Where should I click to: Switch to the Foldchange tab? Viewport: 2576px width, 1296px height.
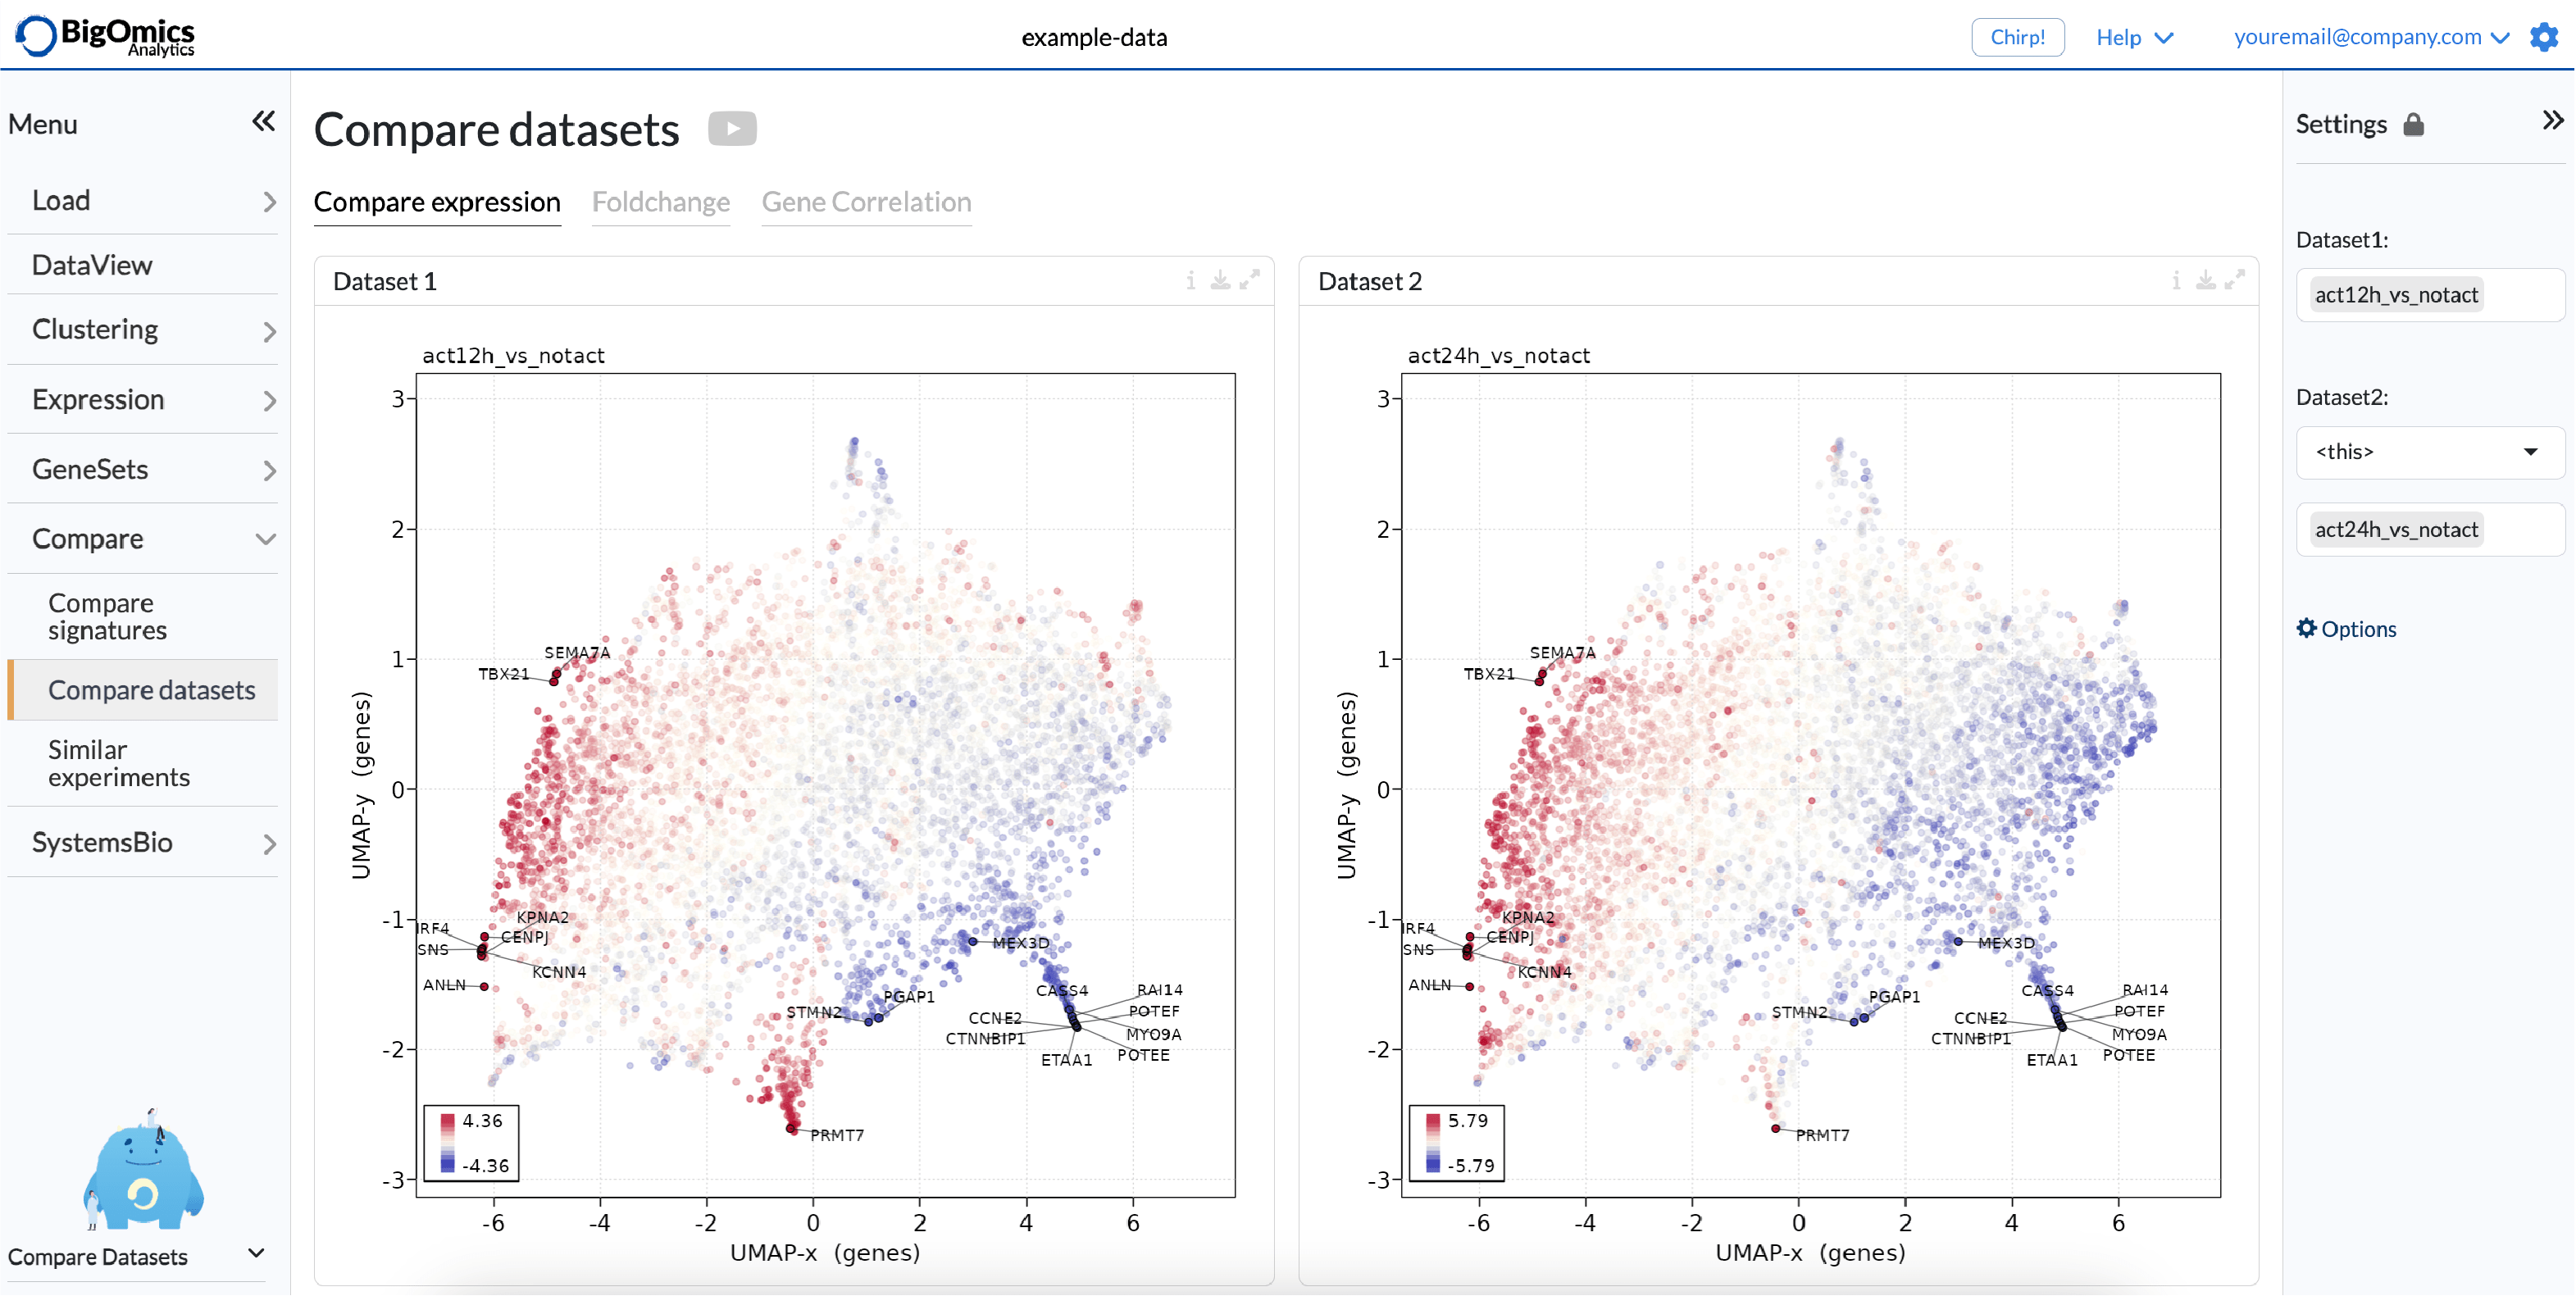tap(661, 202)
